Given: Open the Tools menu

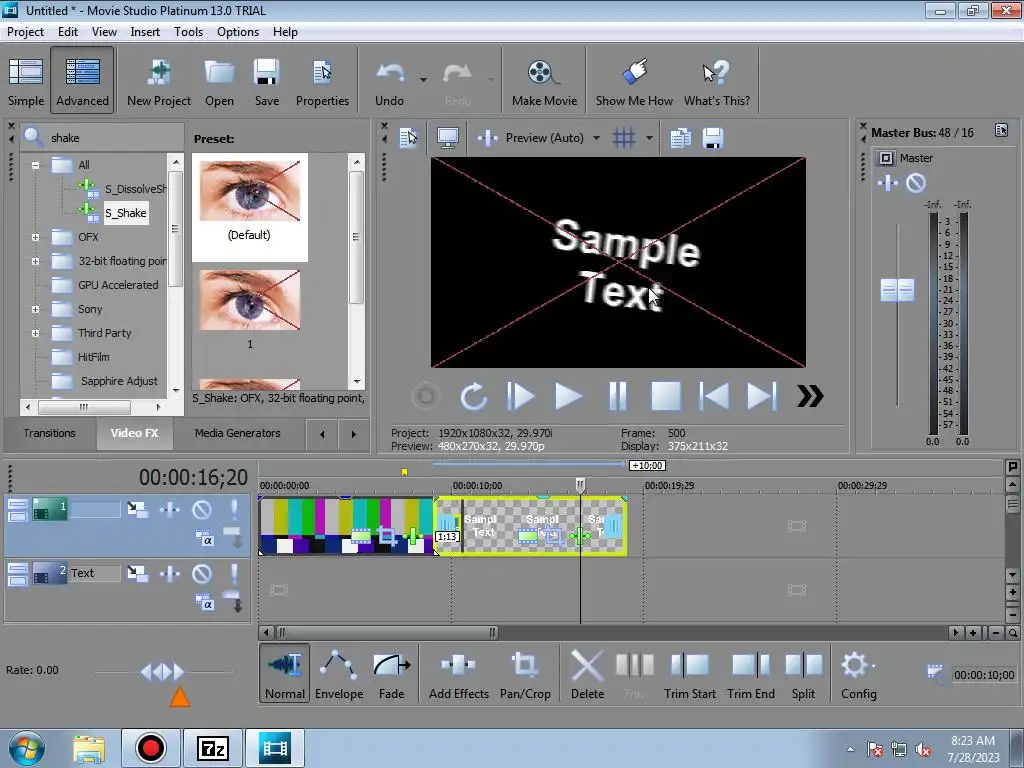Looking at the screenshot, I should (x=188, y=31).
